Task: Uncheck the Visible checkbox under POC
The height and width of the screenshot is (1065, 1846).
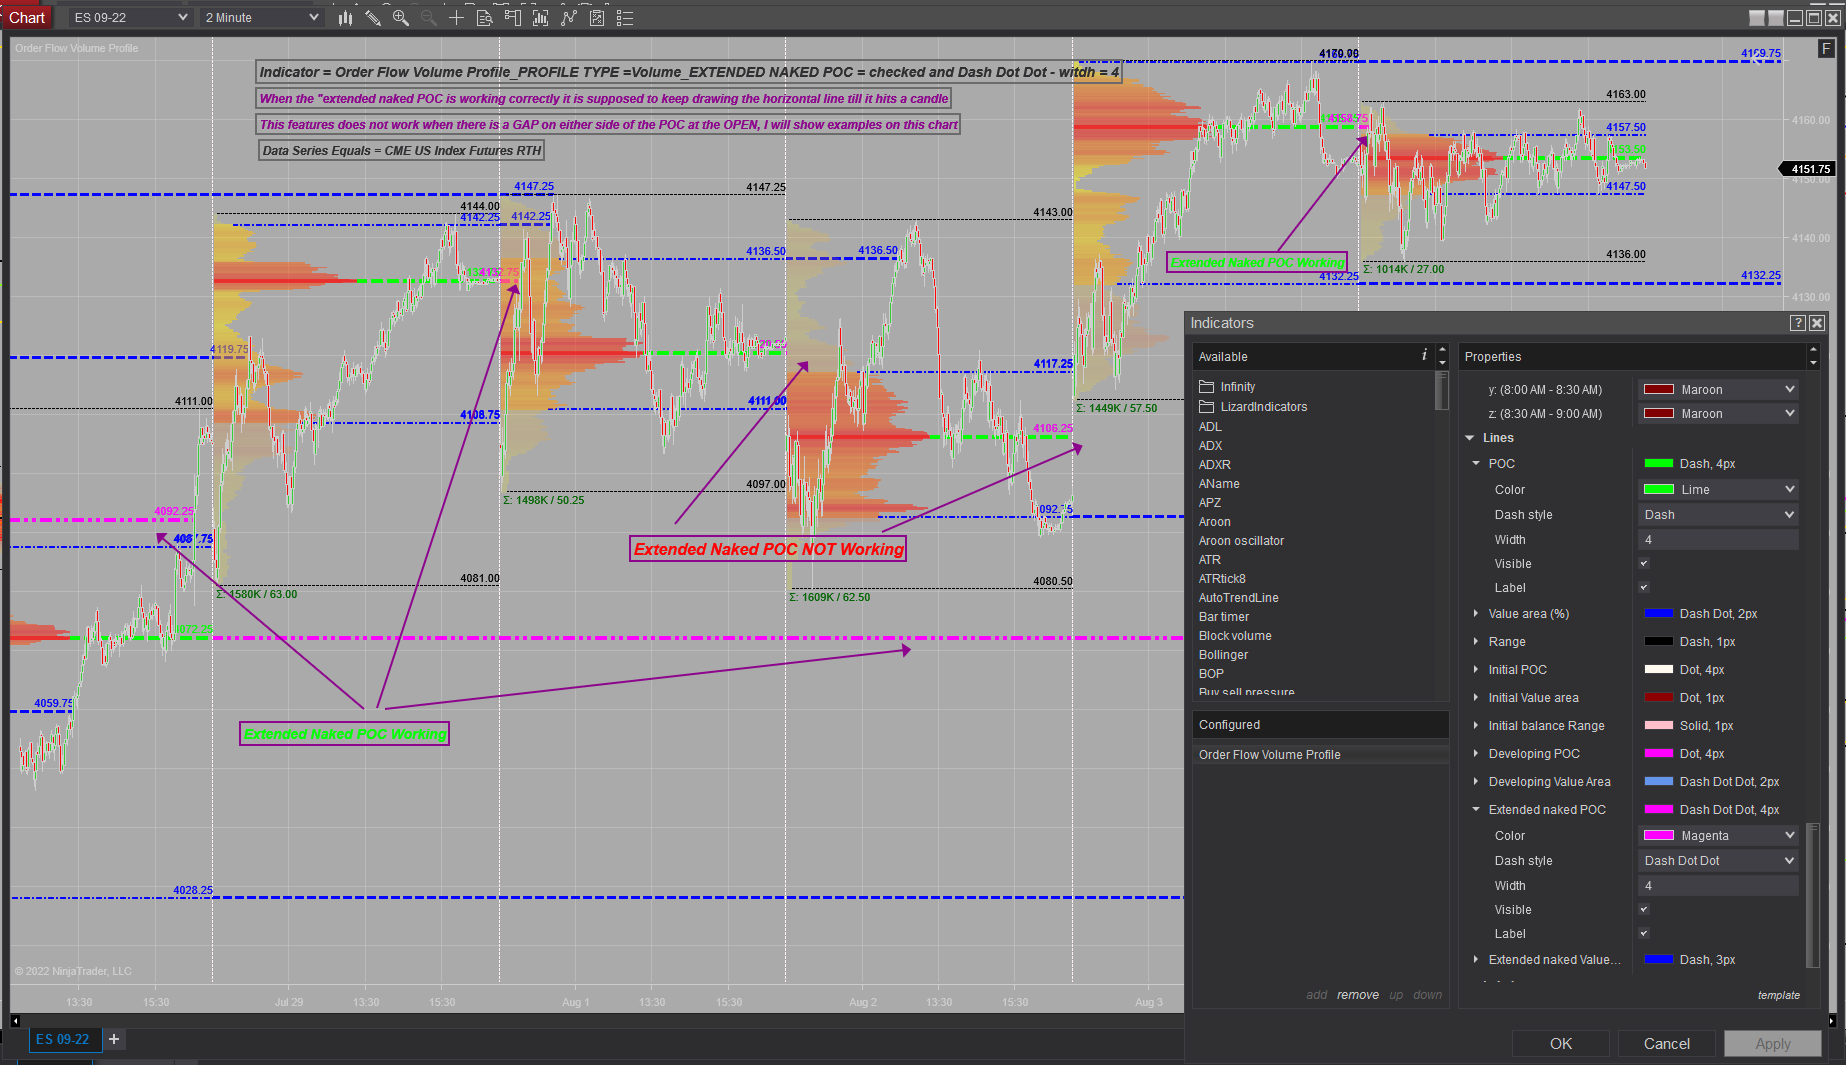Action: (x=1644, y=563)
